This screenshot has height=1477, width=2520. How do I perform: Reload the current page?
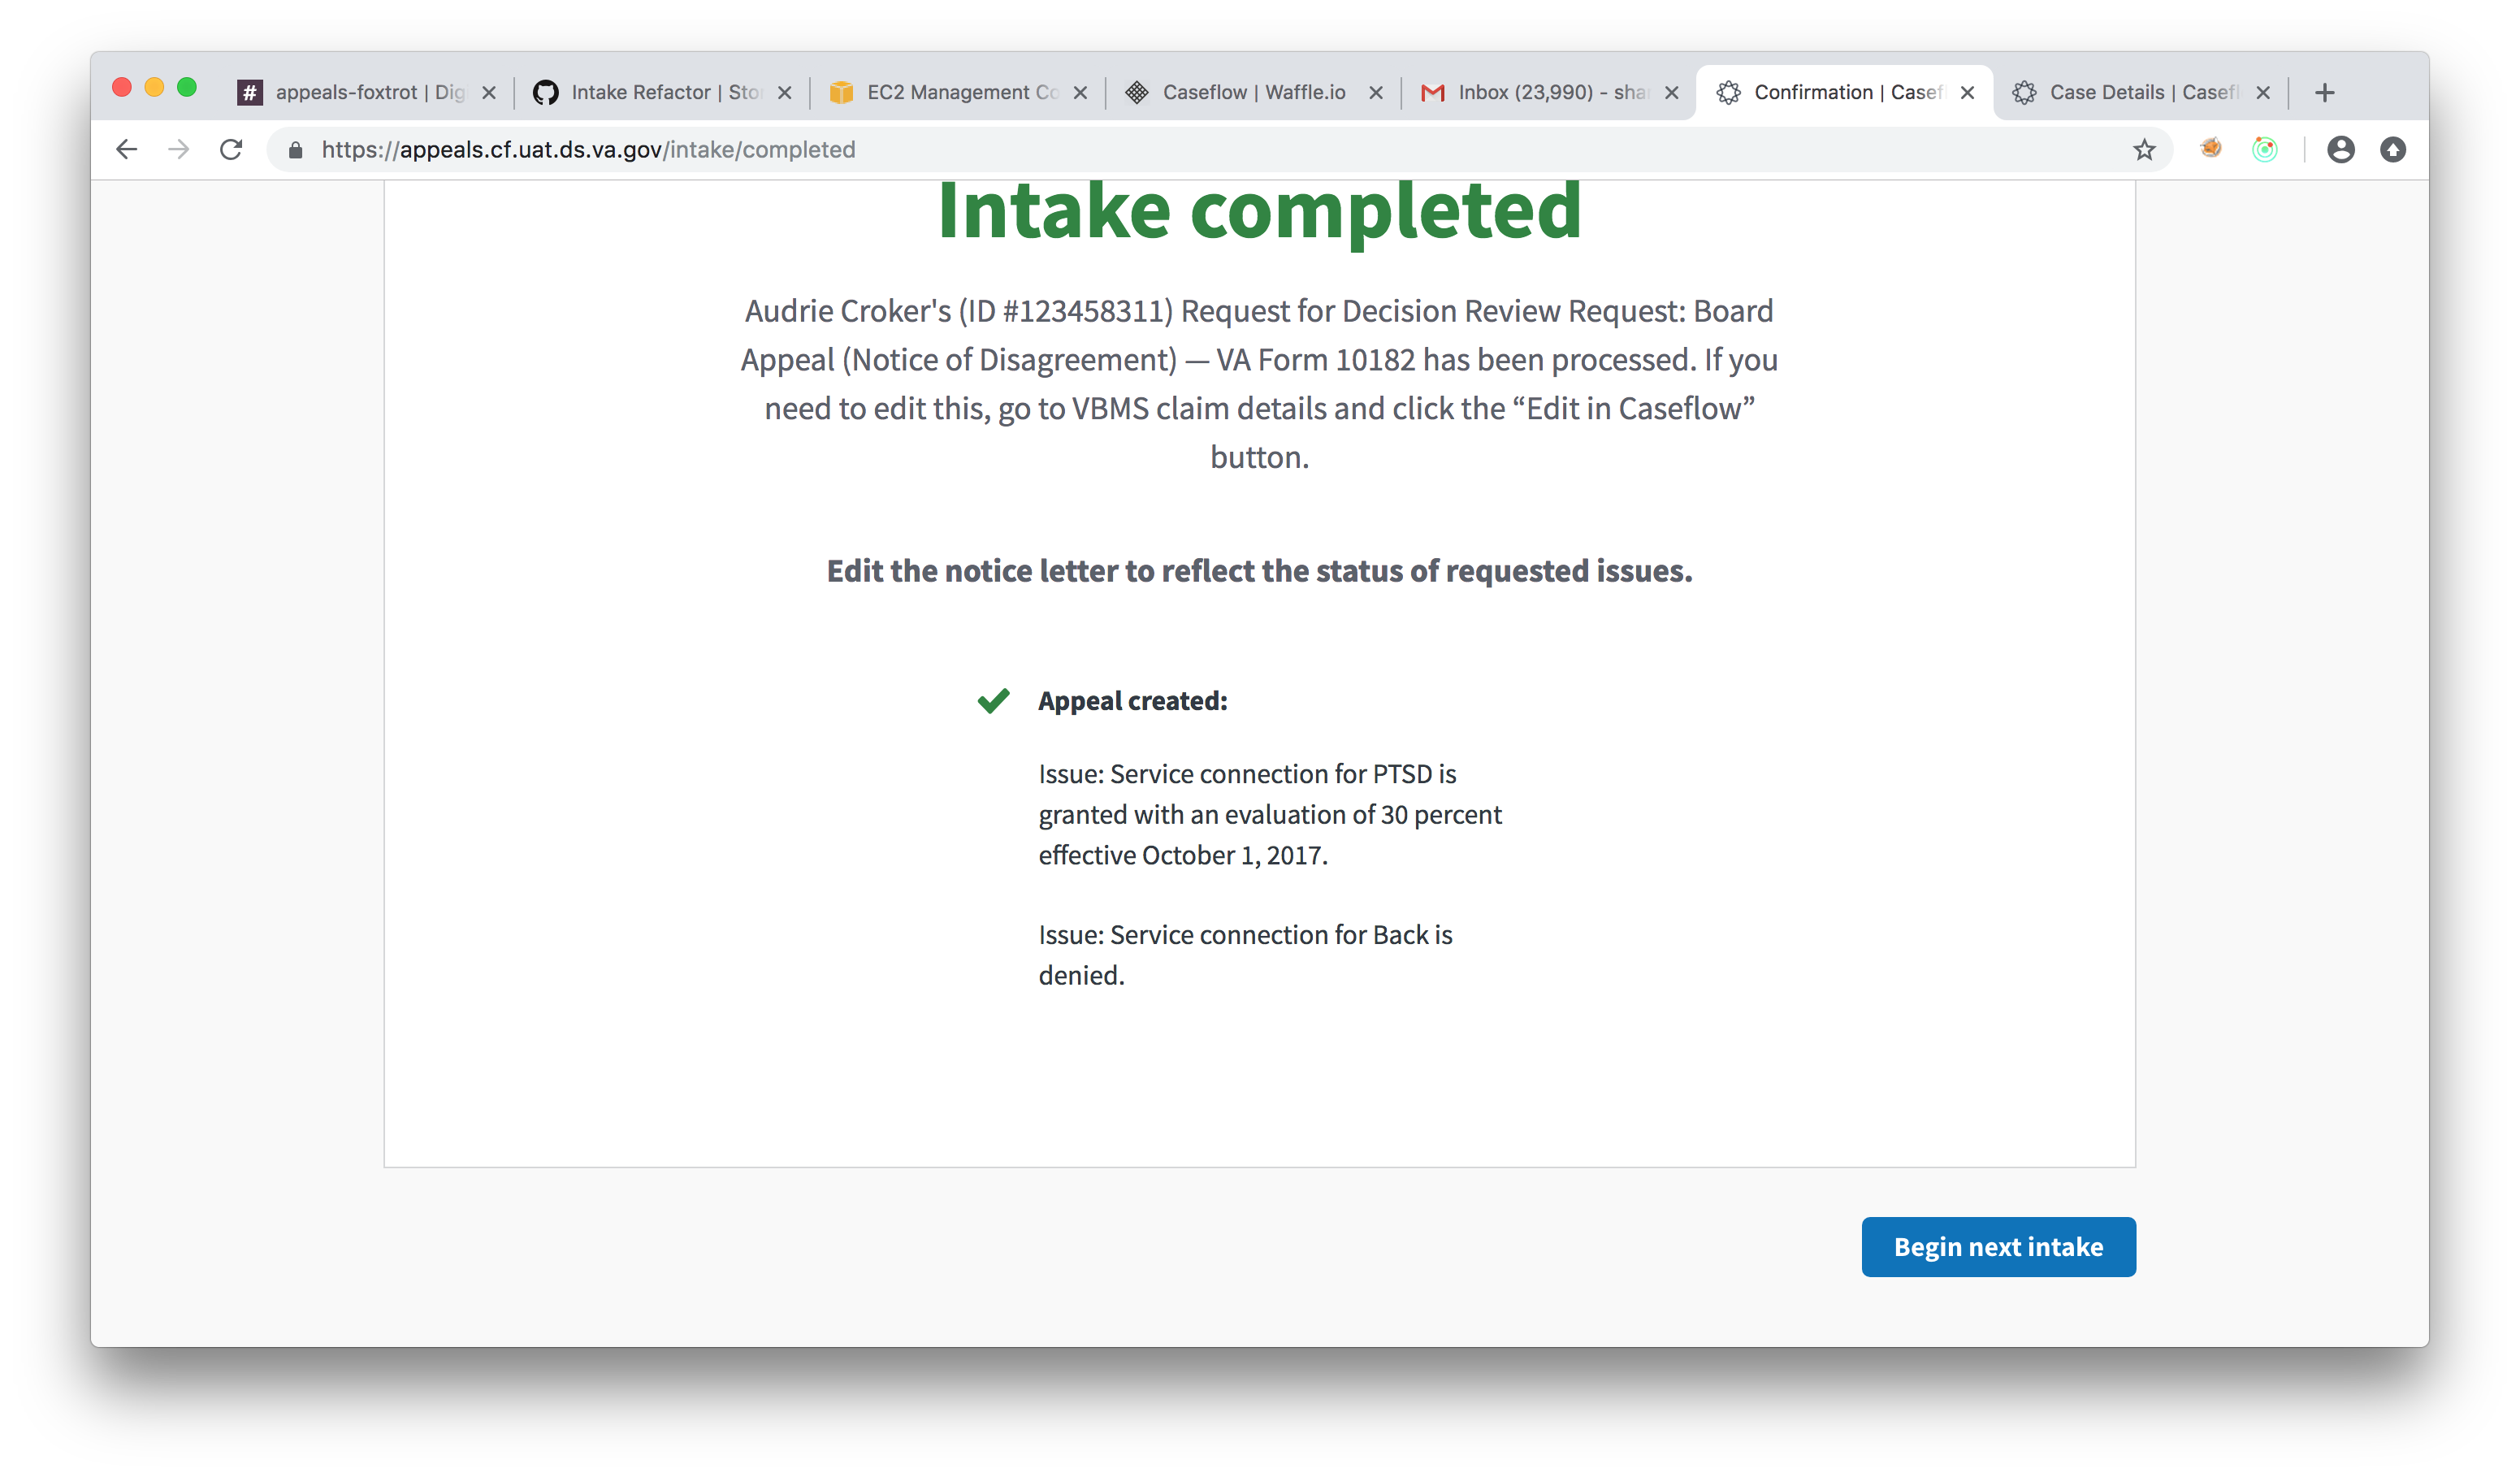(x=231, y=150)
